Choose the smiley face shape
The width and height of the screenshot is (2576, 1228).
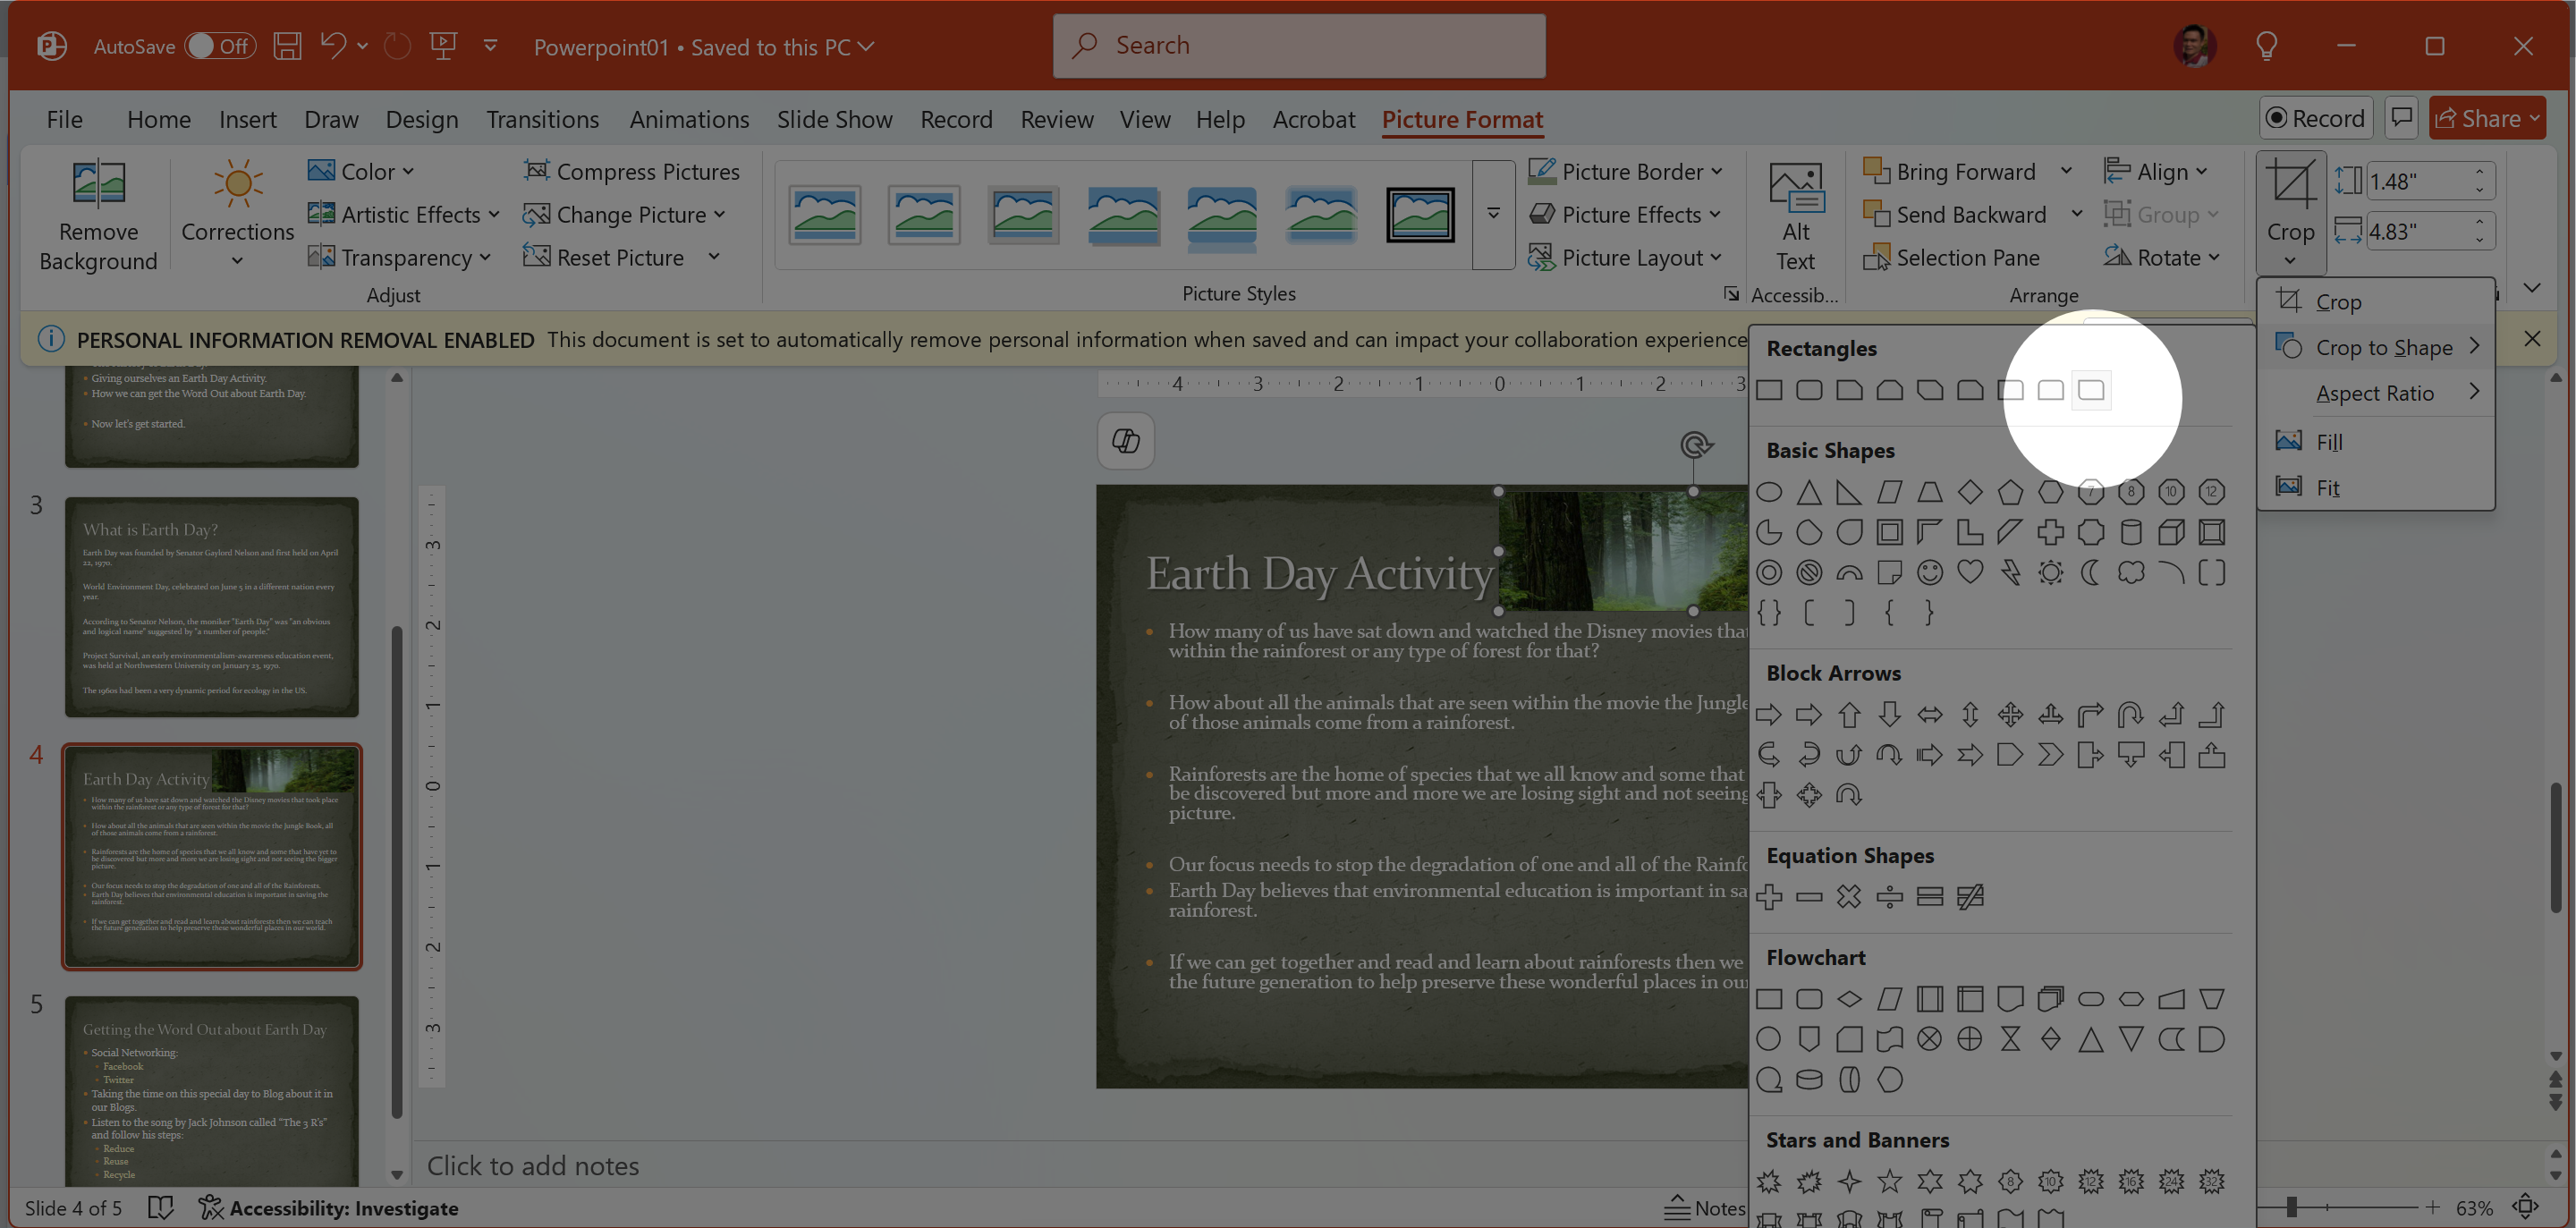coord(1929,572)
